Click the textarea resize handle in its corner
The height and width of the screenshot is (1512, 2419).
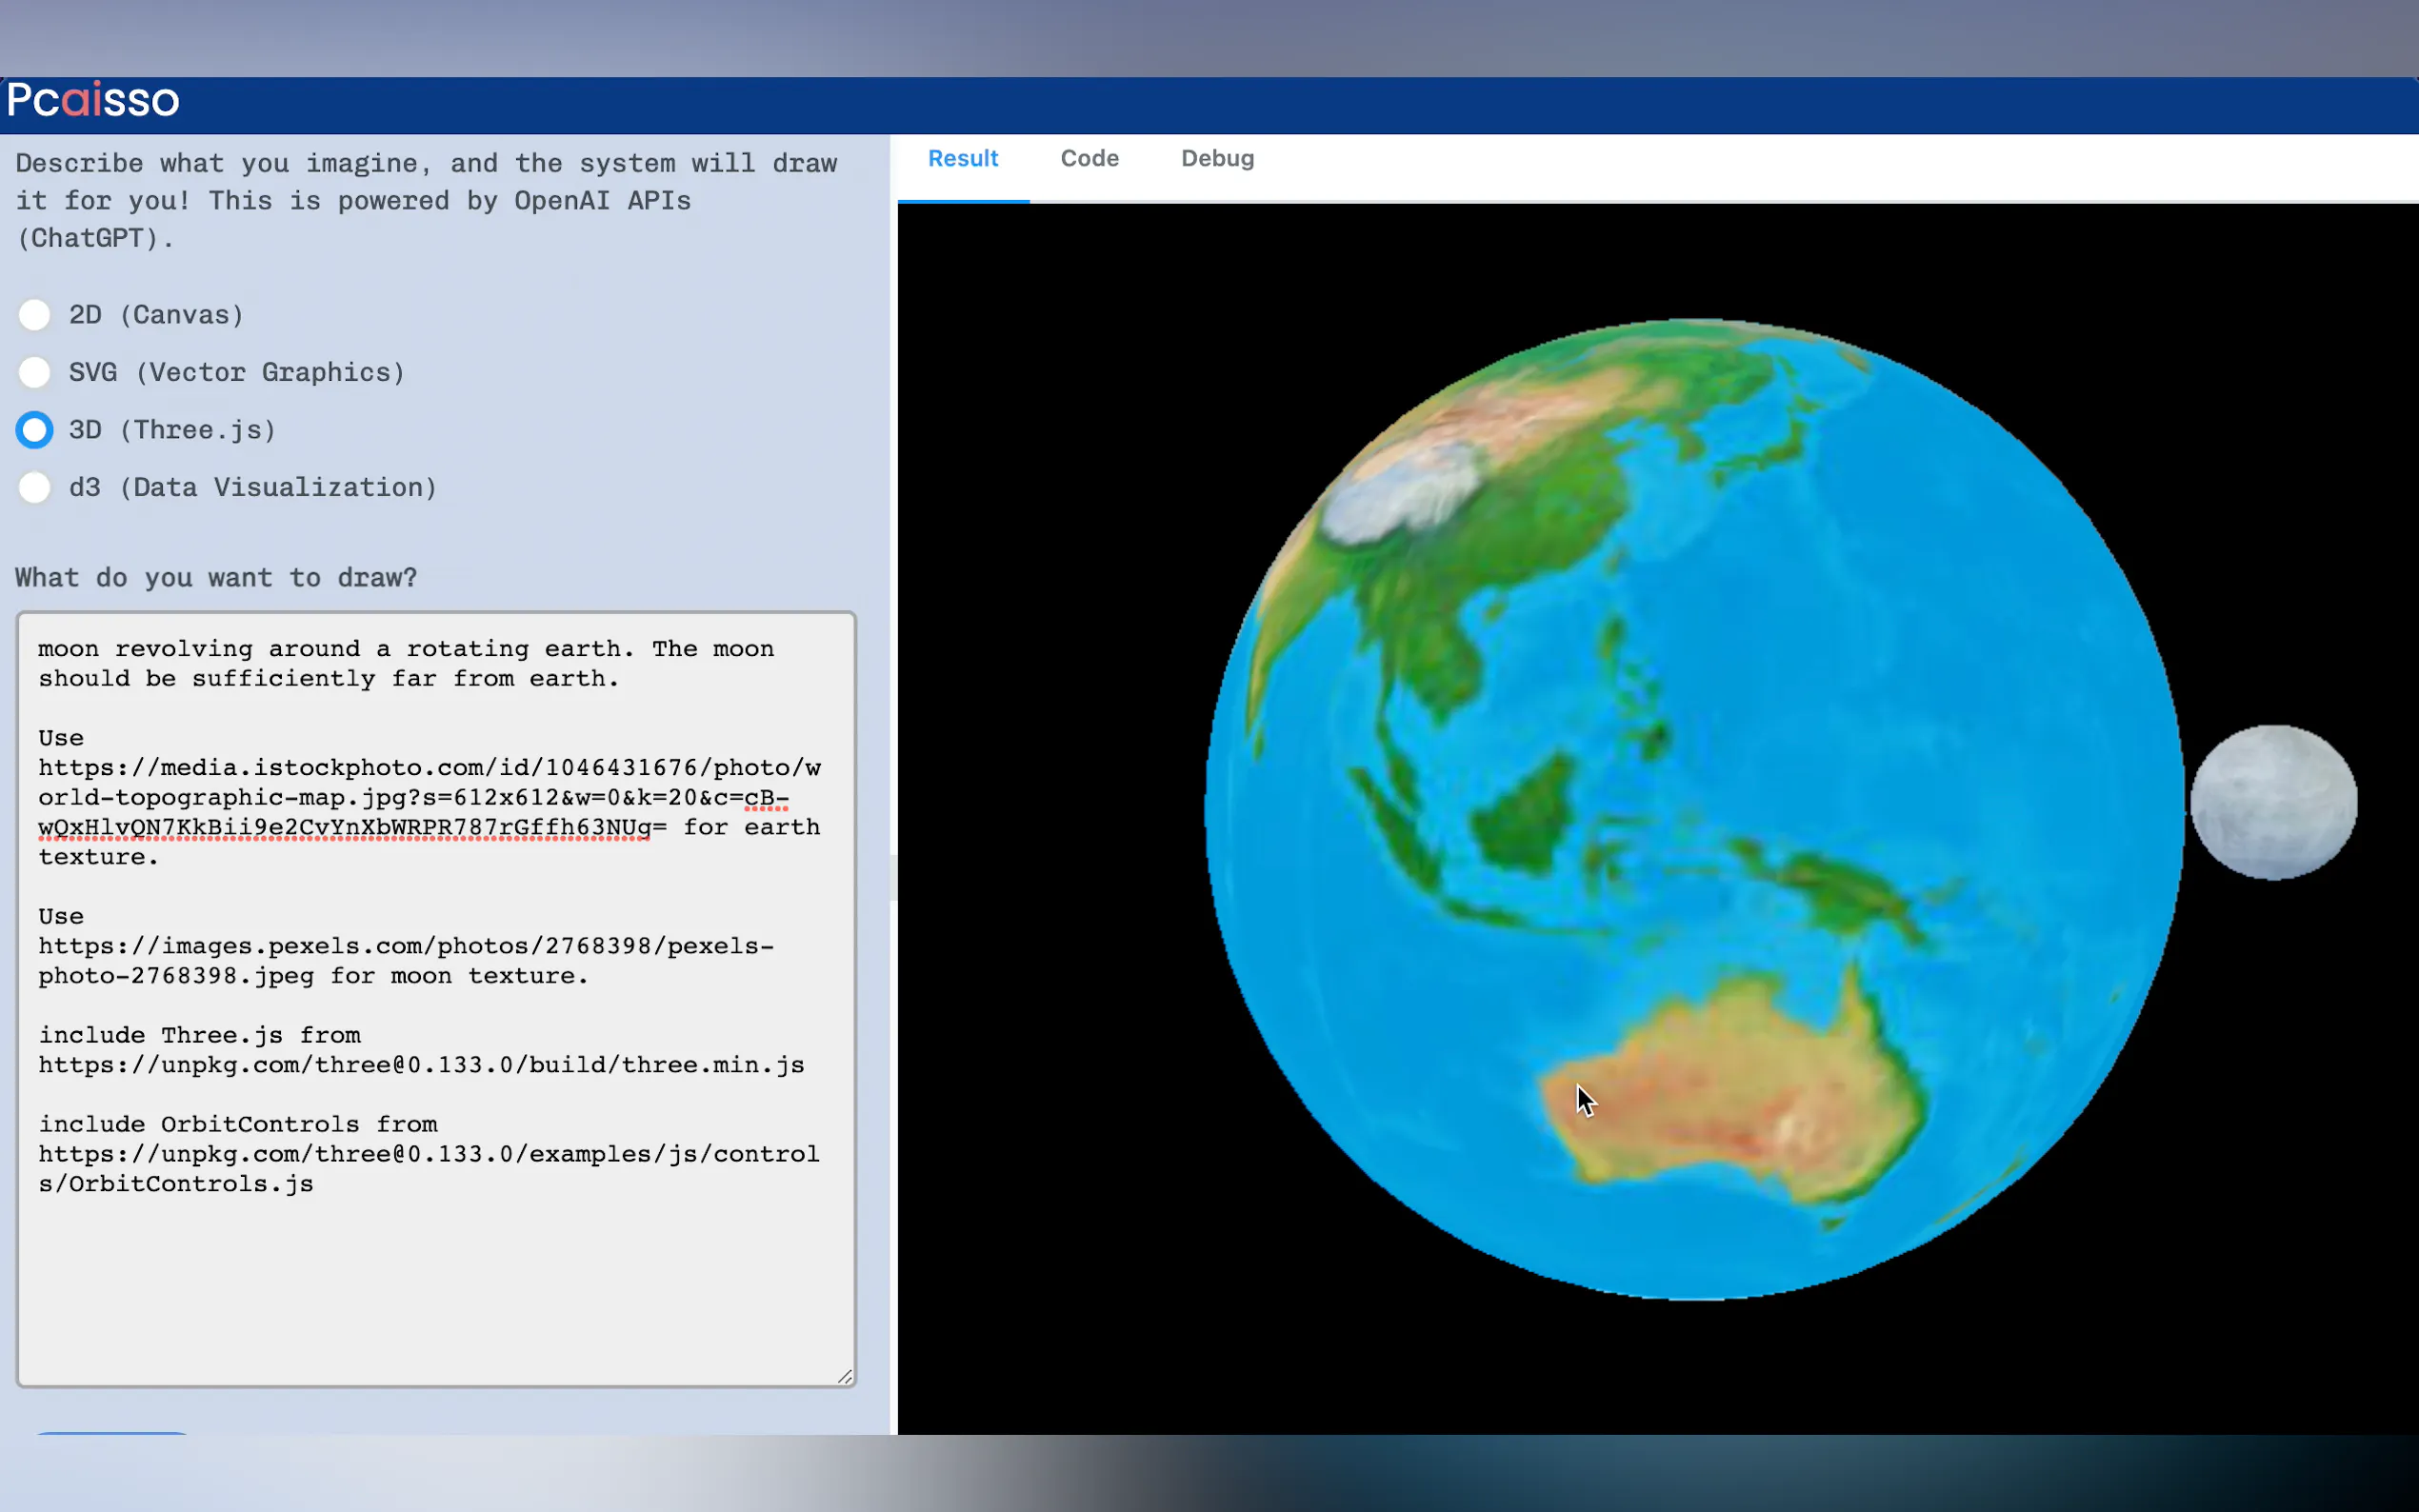coord(845,1377)
